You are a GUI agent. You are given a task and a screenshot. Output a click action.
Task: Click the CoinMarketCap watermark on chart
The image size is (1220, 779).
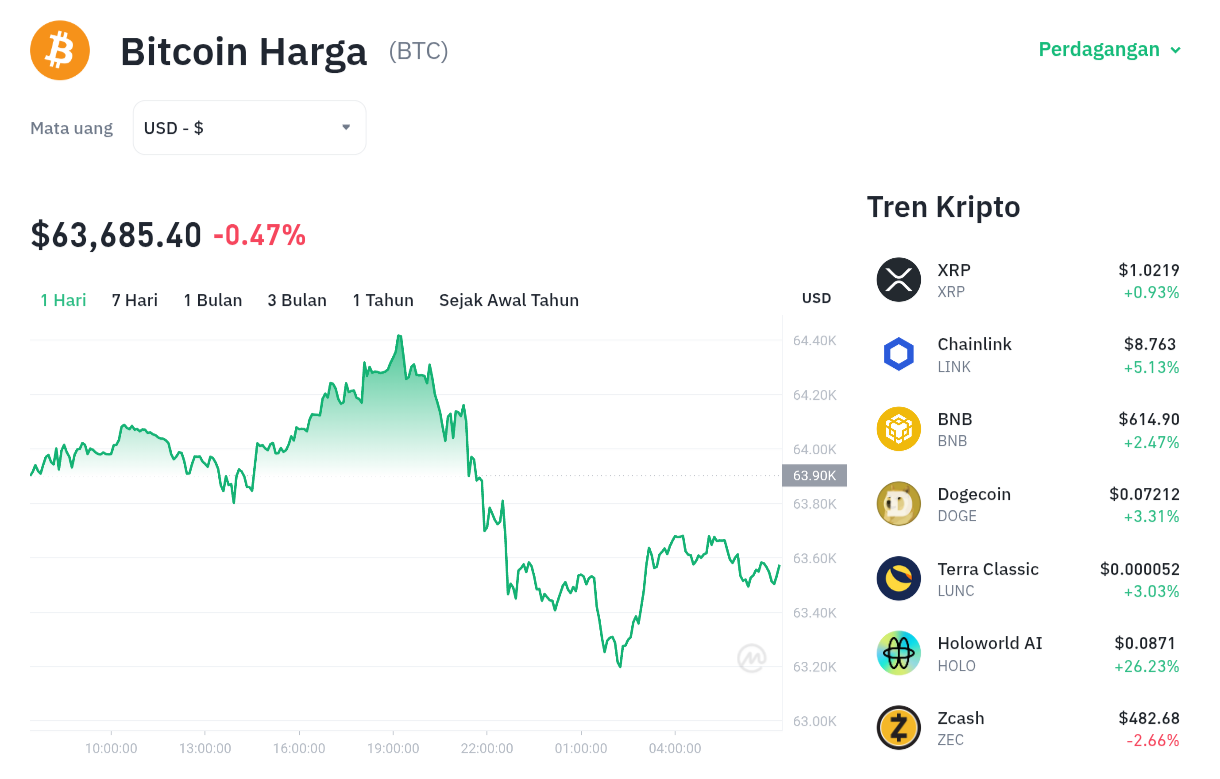click(752, 657)
